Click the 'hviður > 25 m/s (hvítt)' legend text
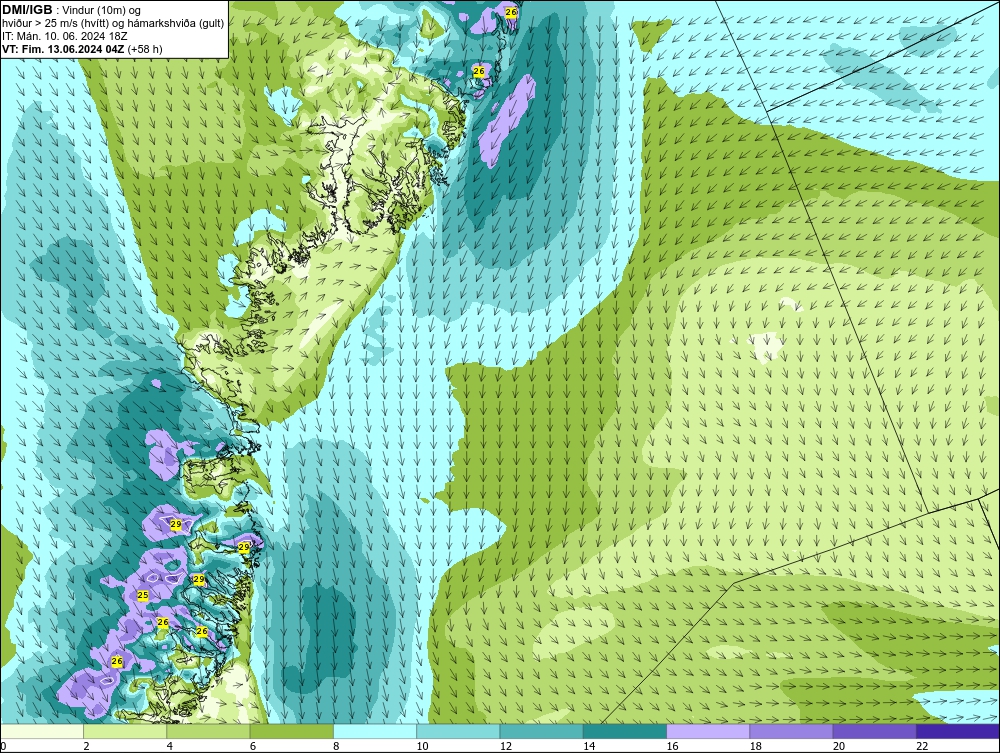Image resolution: width=1000 pixels, height=753 pixels. pos(57,24)
